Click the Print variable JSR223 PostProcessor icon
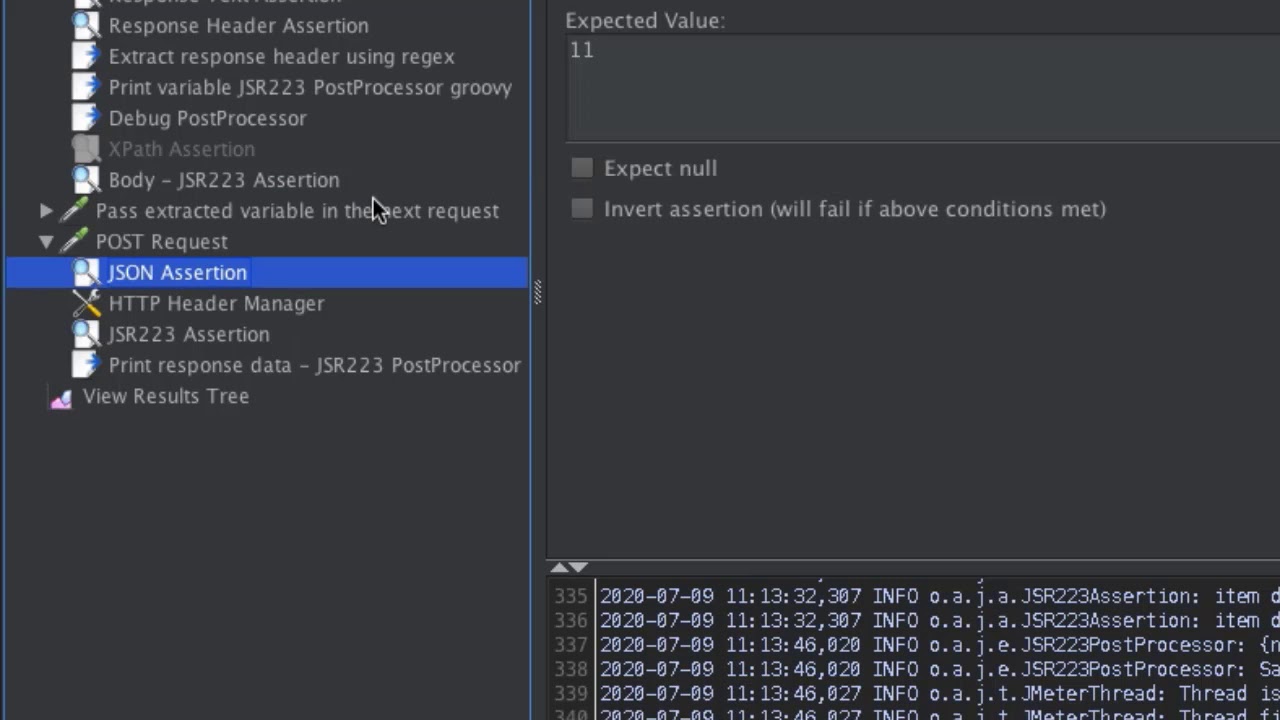 86,88
